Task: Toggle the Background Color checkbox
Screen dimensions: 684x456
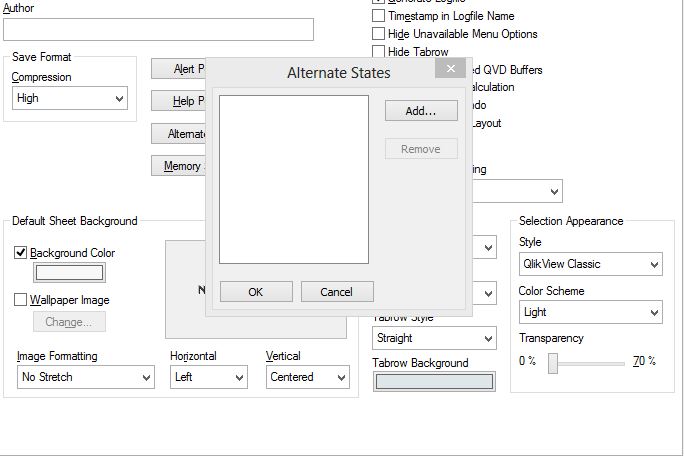Action: (x=21, y=253)
